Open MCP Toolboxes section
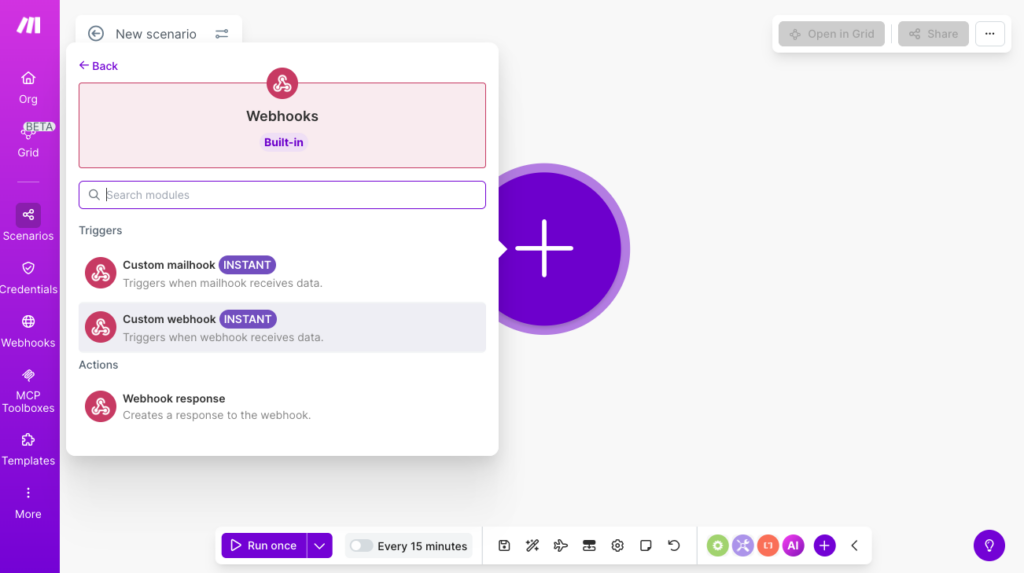1024x573 pixels. (x=28, y=390)
